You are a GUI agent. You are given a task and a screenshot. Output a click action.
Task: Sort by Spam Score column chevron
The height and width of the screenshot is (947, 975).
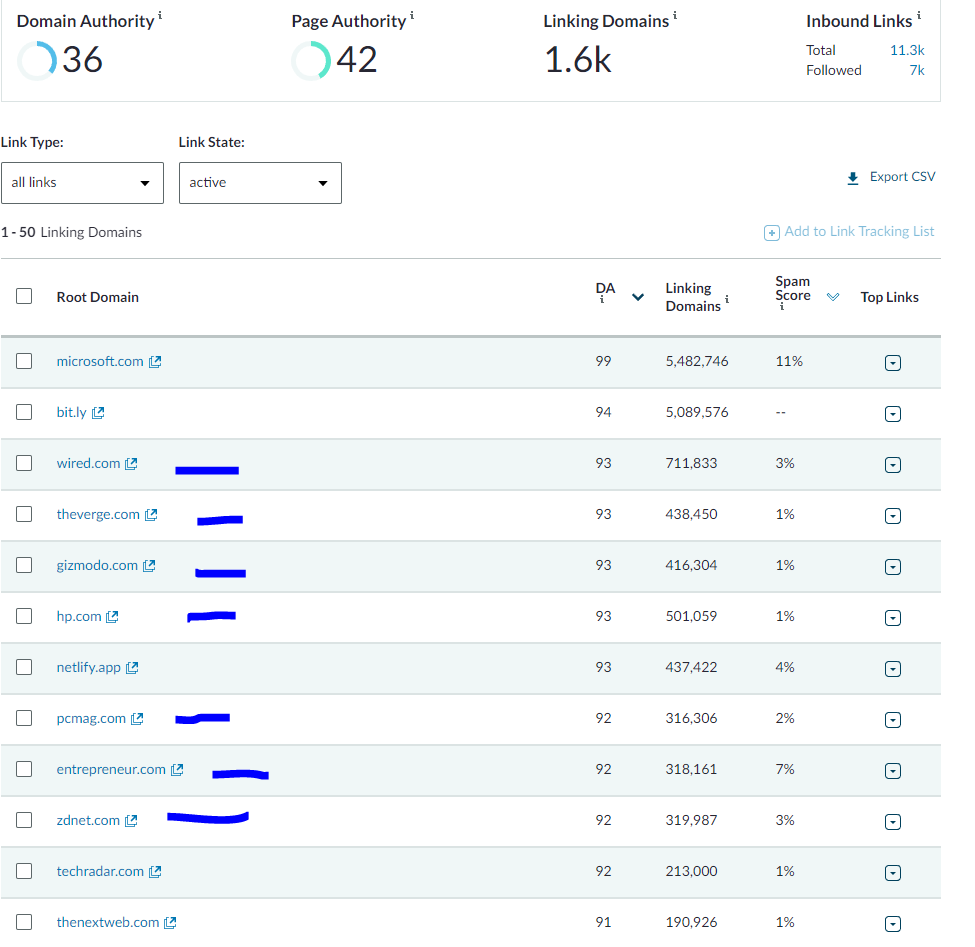(x=834, y=297)
